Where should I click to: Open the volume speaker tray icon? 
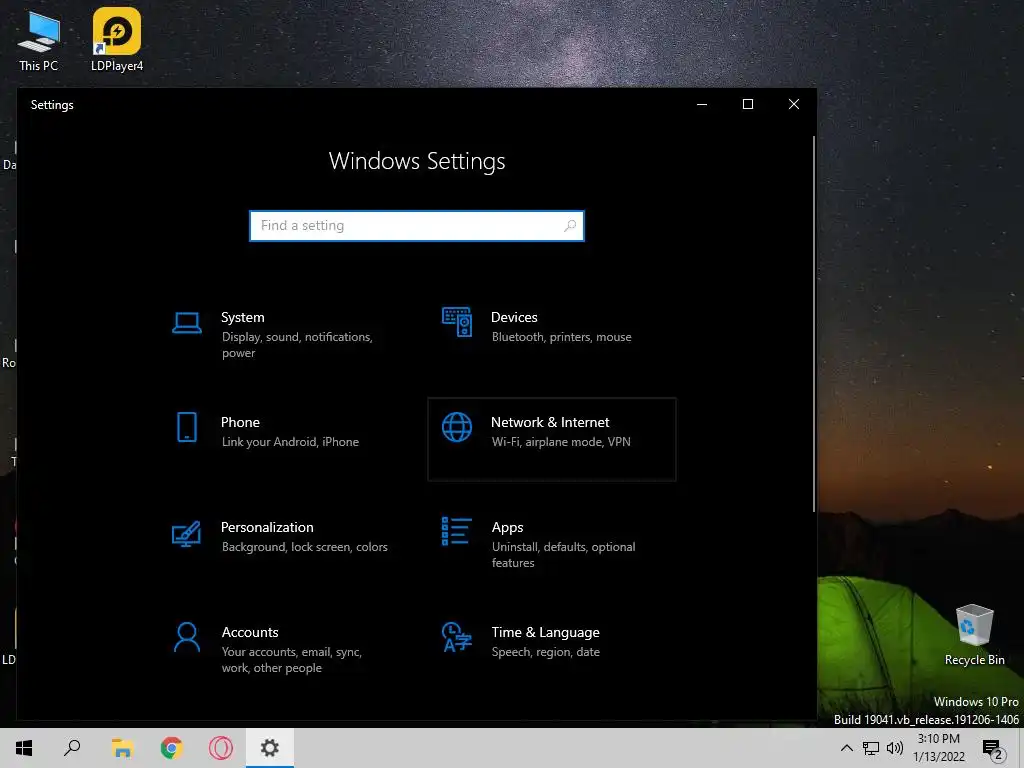[x=895, y=748]
